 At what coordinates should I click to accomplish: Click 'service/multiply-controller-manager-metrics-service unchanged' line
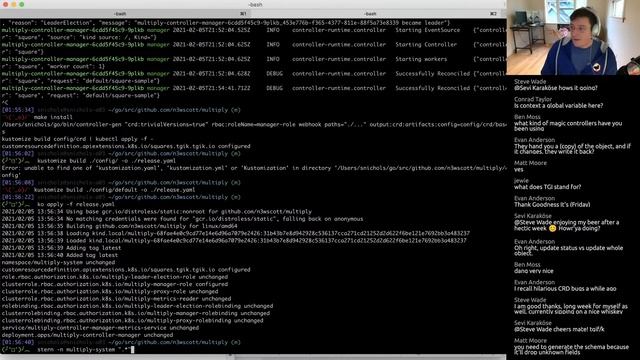(100, 328)
